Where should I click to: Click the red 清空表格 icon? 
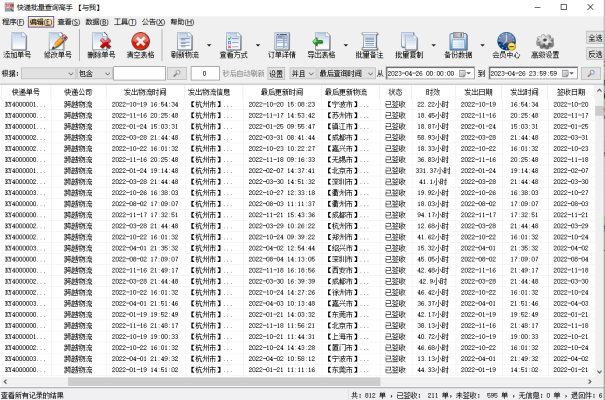[140, 43]
